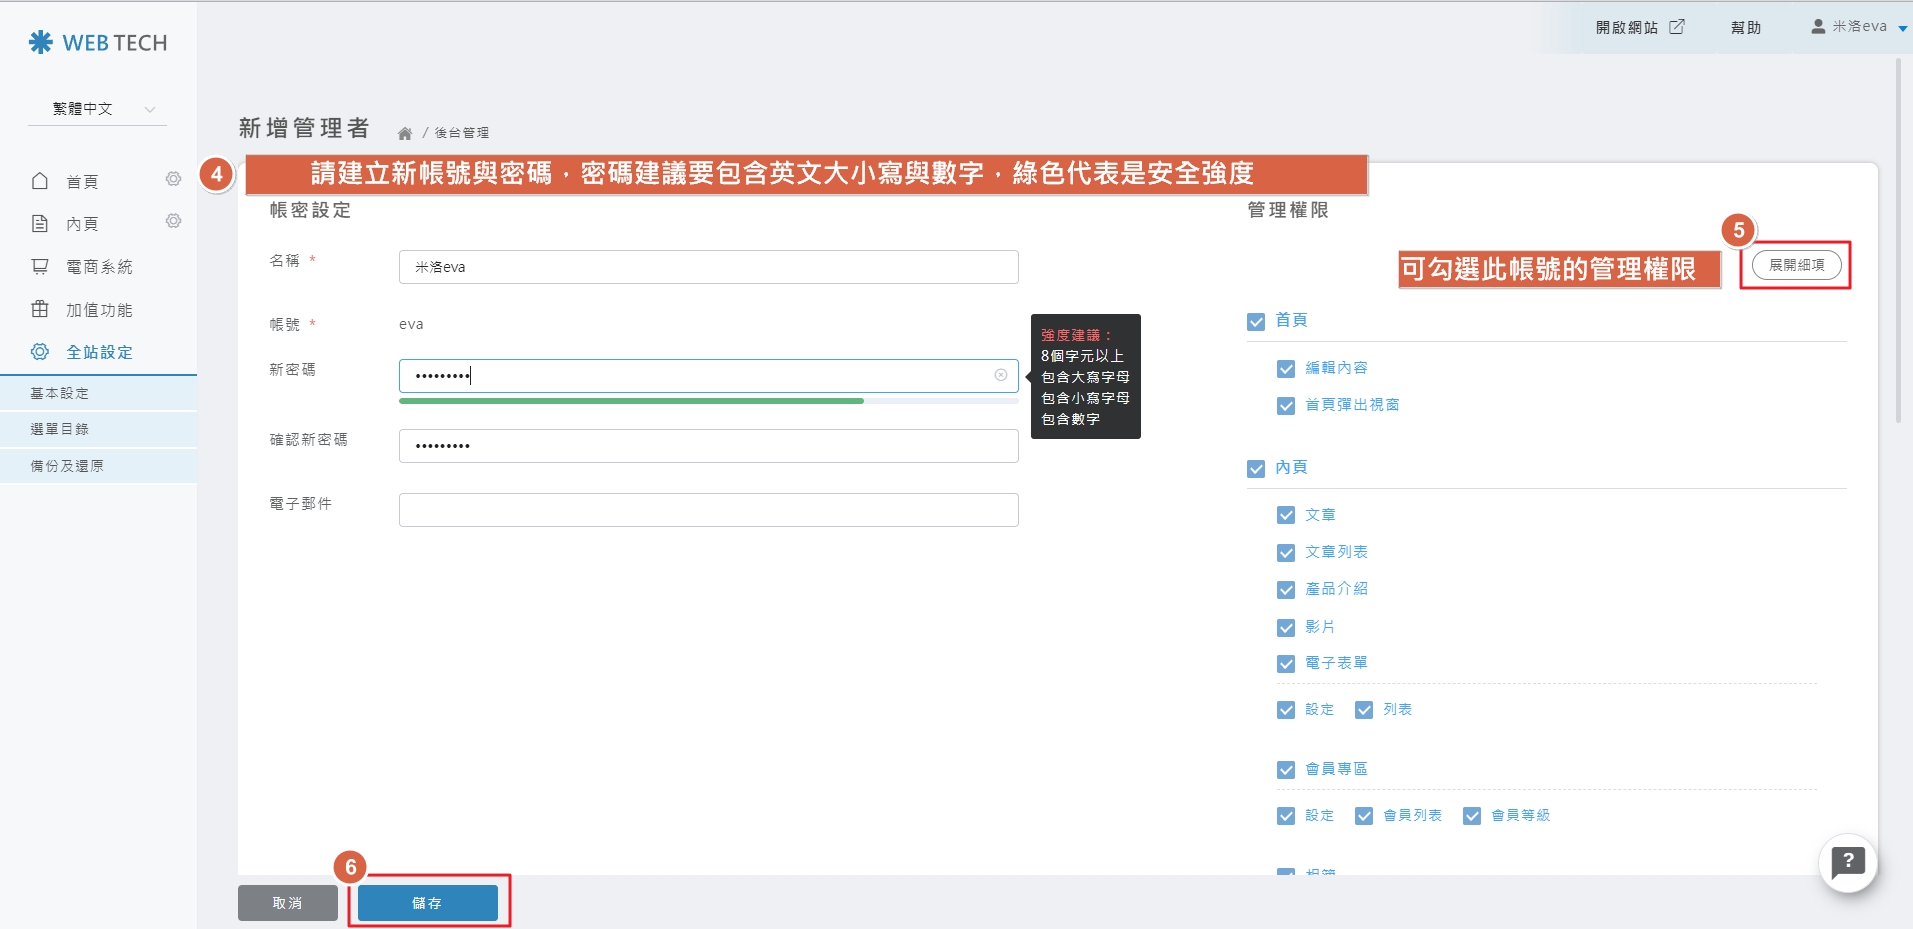Uncheck the 會員等級 permission checkbox
Image resolution: width=1913 pixels, height=929 pixels.
[1472, 816]
